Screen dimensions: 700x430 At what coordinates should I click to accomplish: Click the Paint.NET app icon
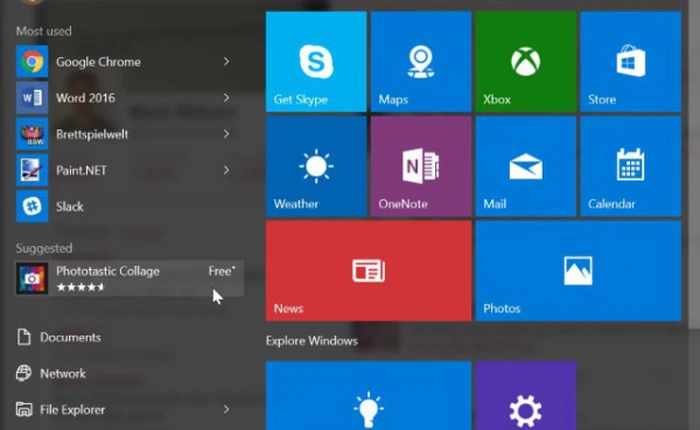click(32, 170)
